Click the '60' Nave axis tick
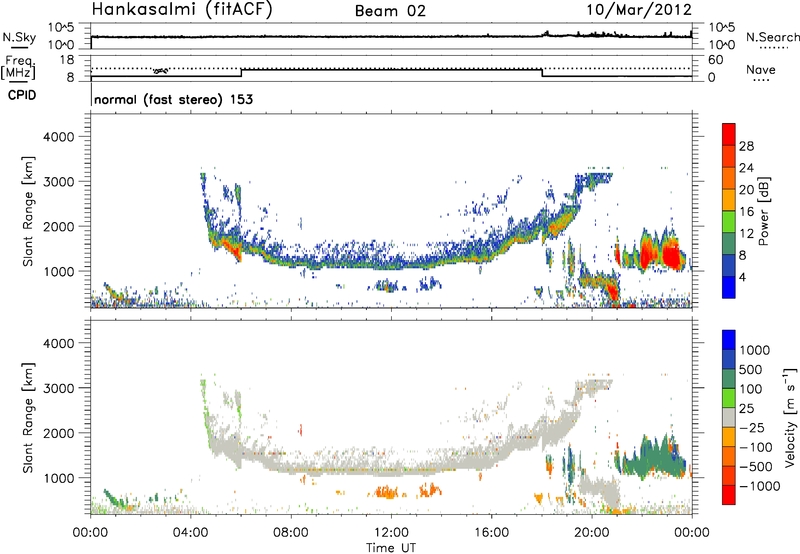The height and width of the screenshot is (554, 800). [x=715, y=60]
